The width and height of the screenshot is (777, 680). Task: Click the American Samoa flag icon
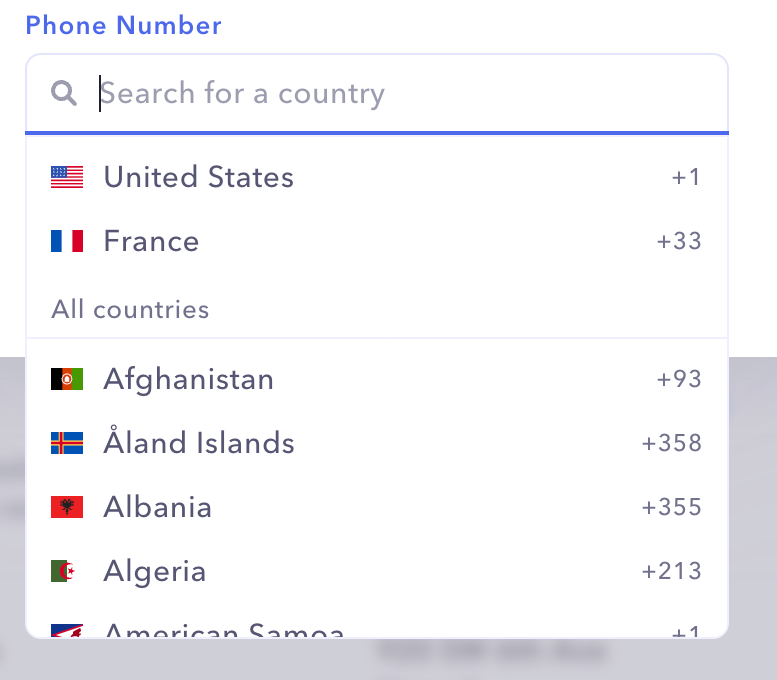(x=67, y=631)
